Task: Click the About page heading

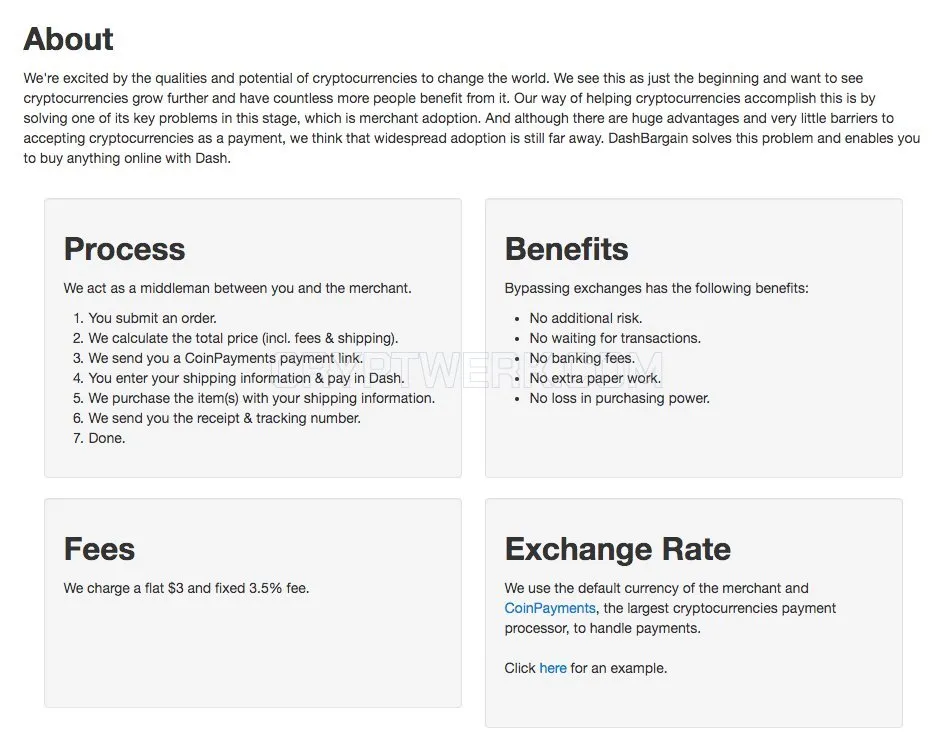Action: (x=69, y=39)
